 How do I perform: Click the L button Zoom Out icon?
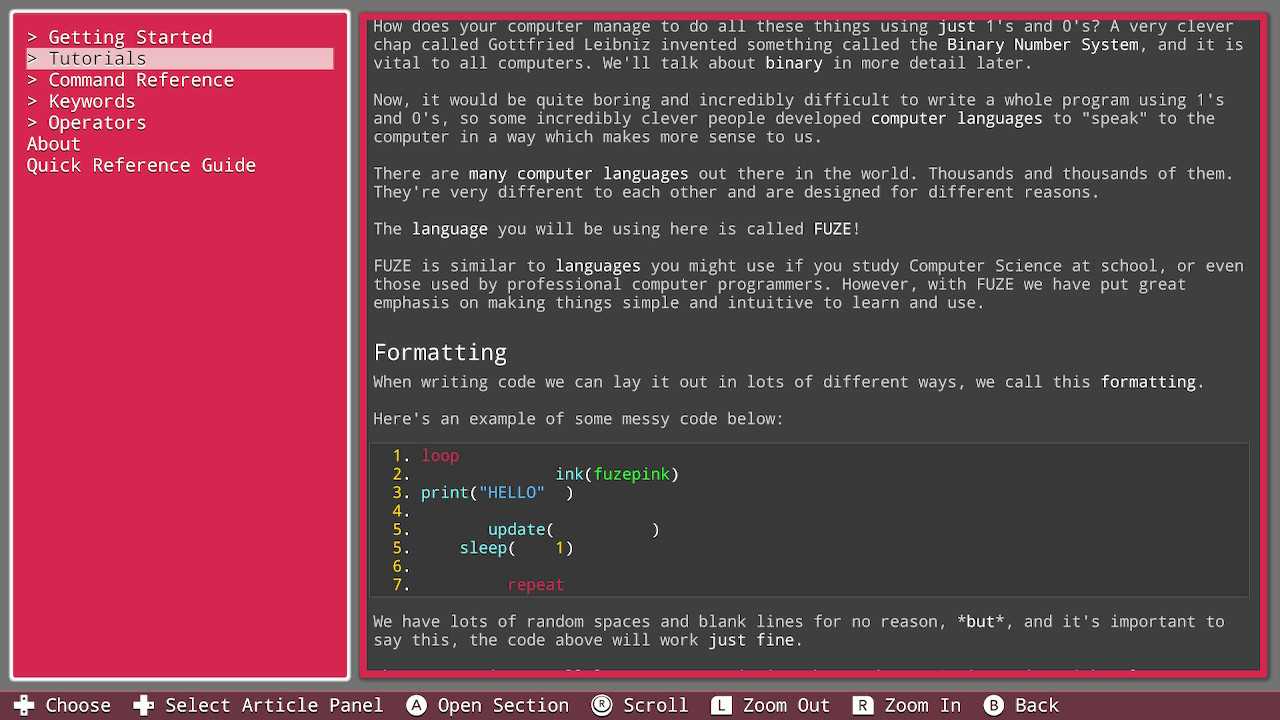pyautogui.click(x=721, y=706)
